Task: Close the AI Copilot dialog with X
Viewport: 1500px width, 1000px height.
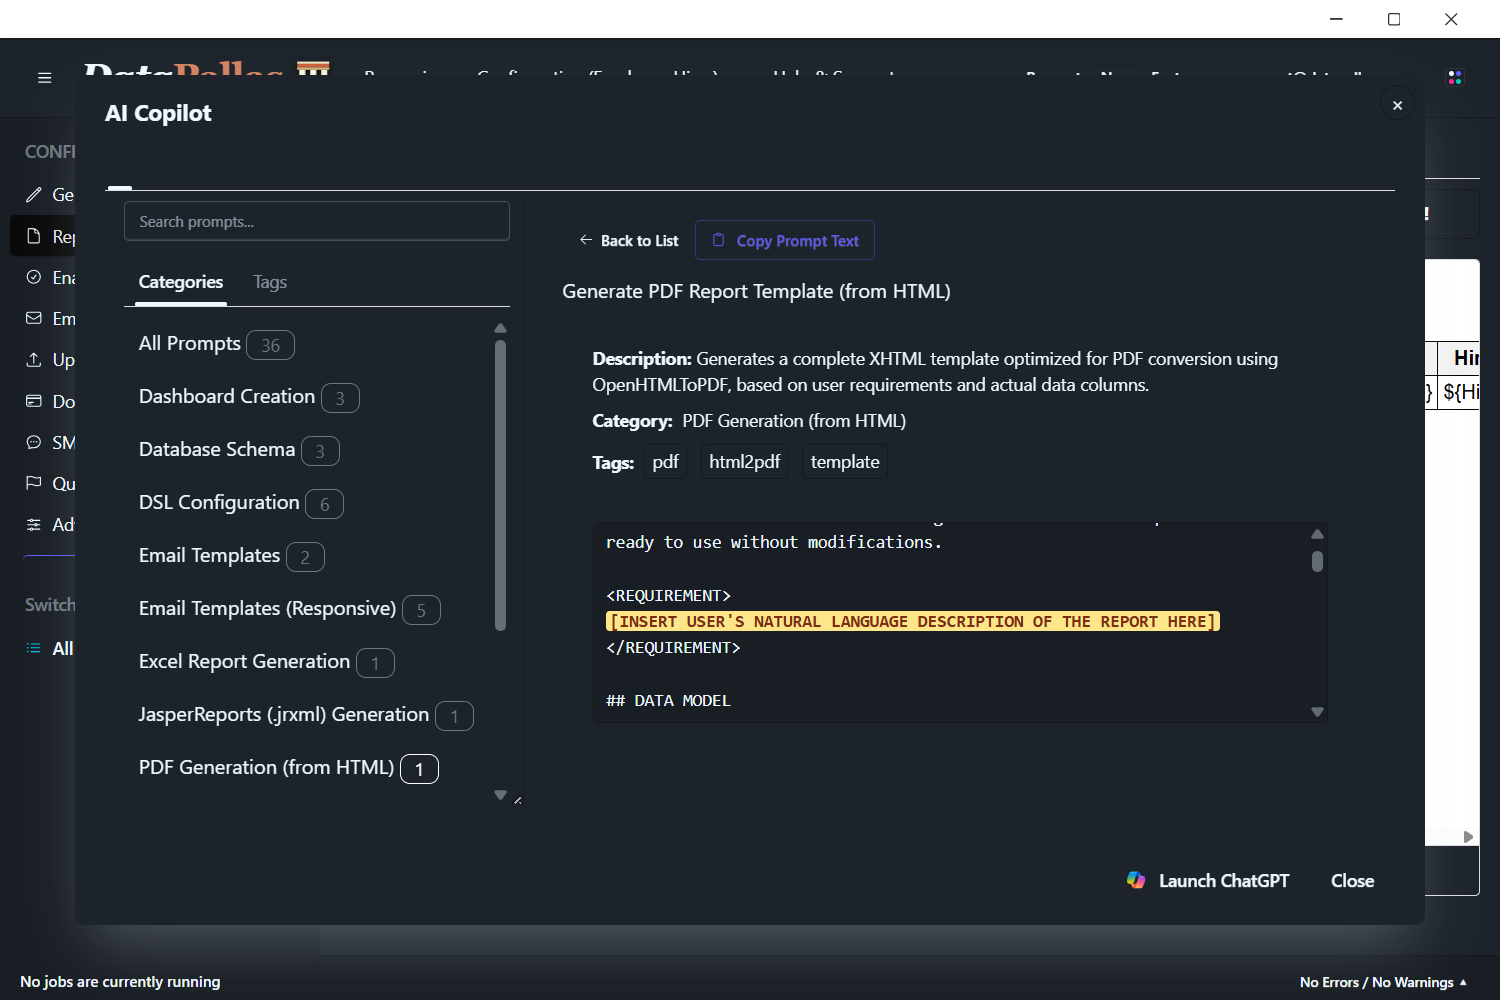Action: tap(1397, 105)
